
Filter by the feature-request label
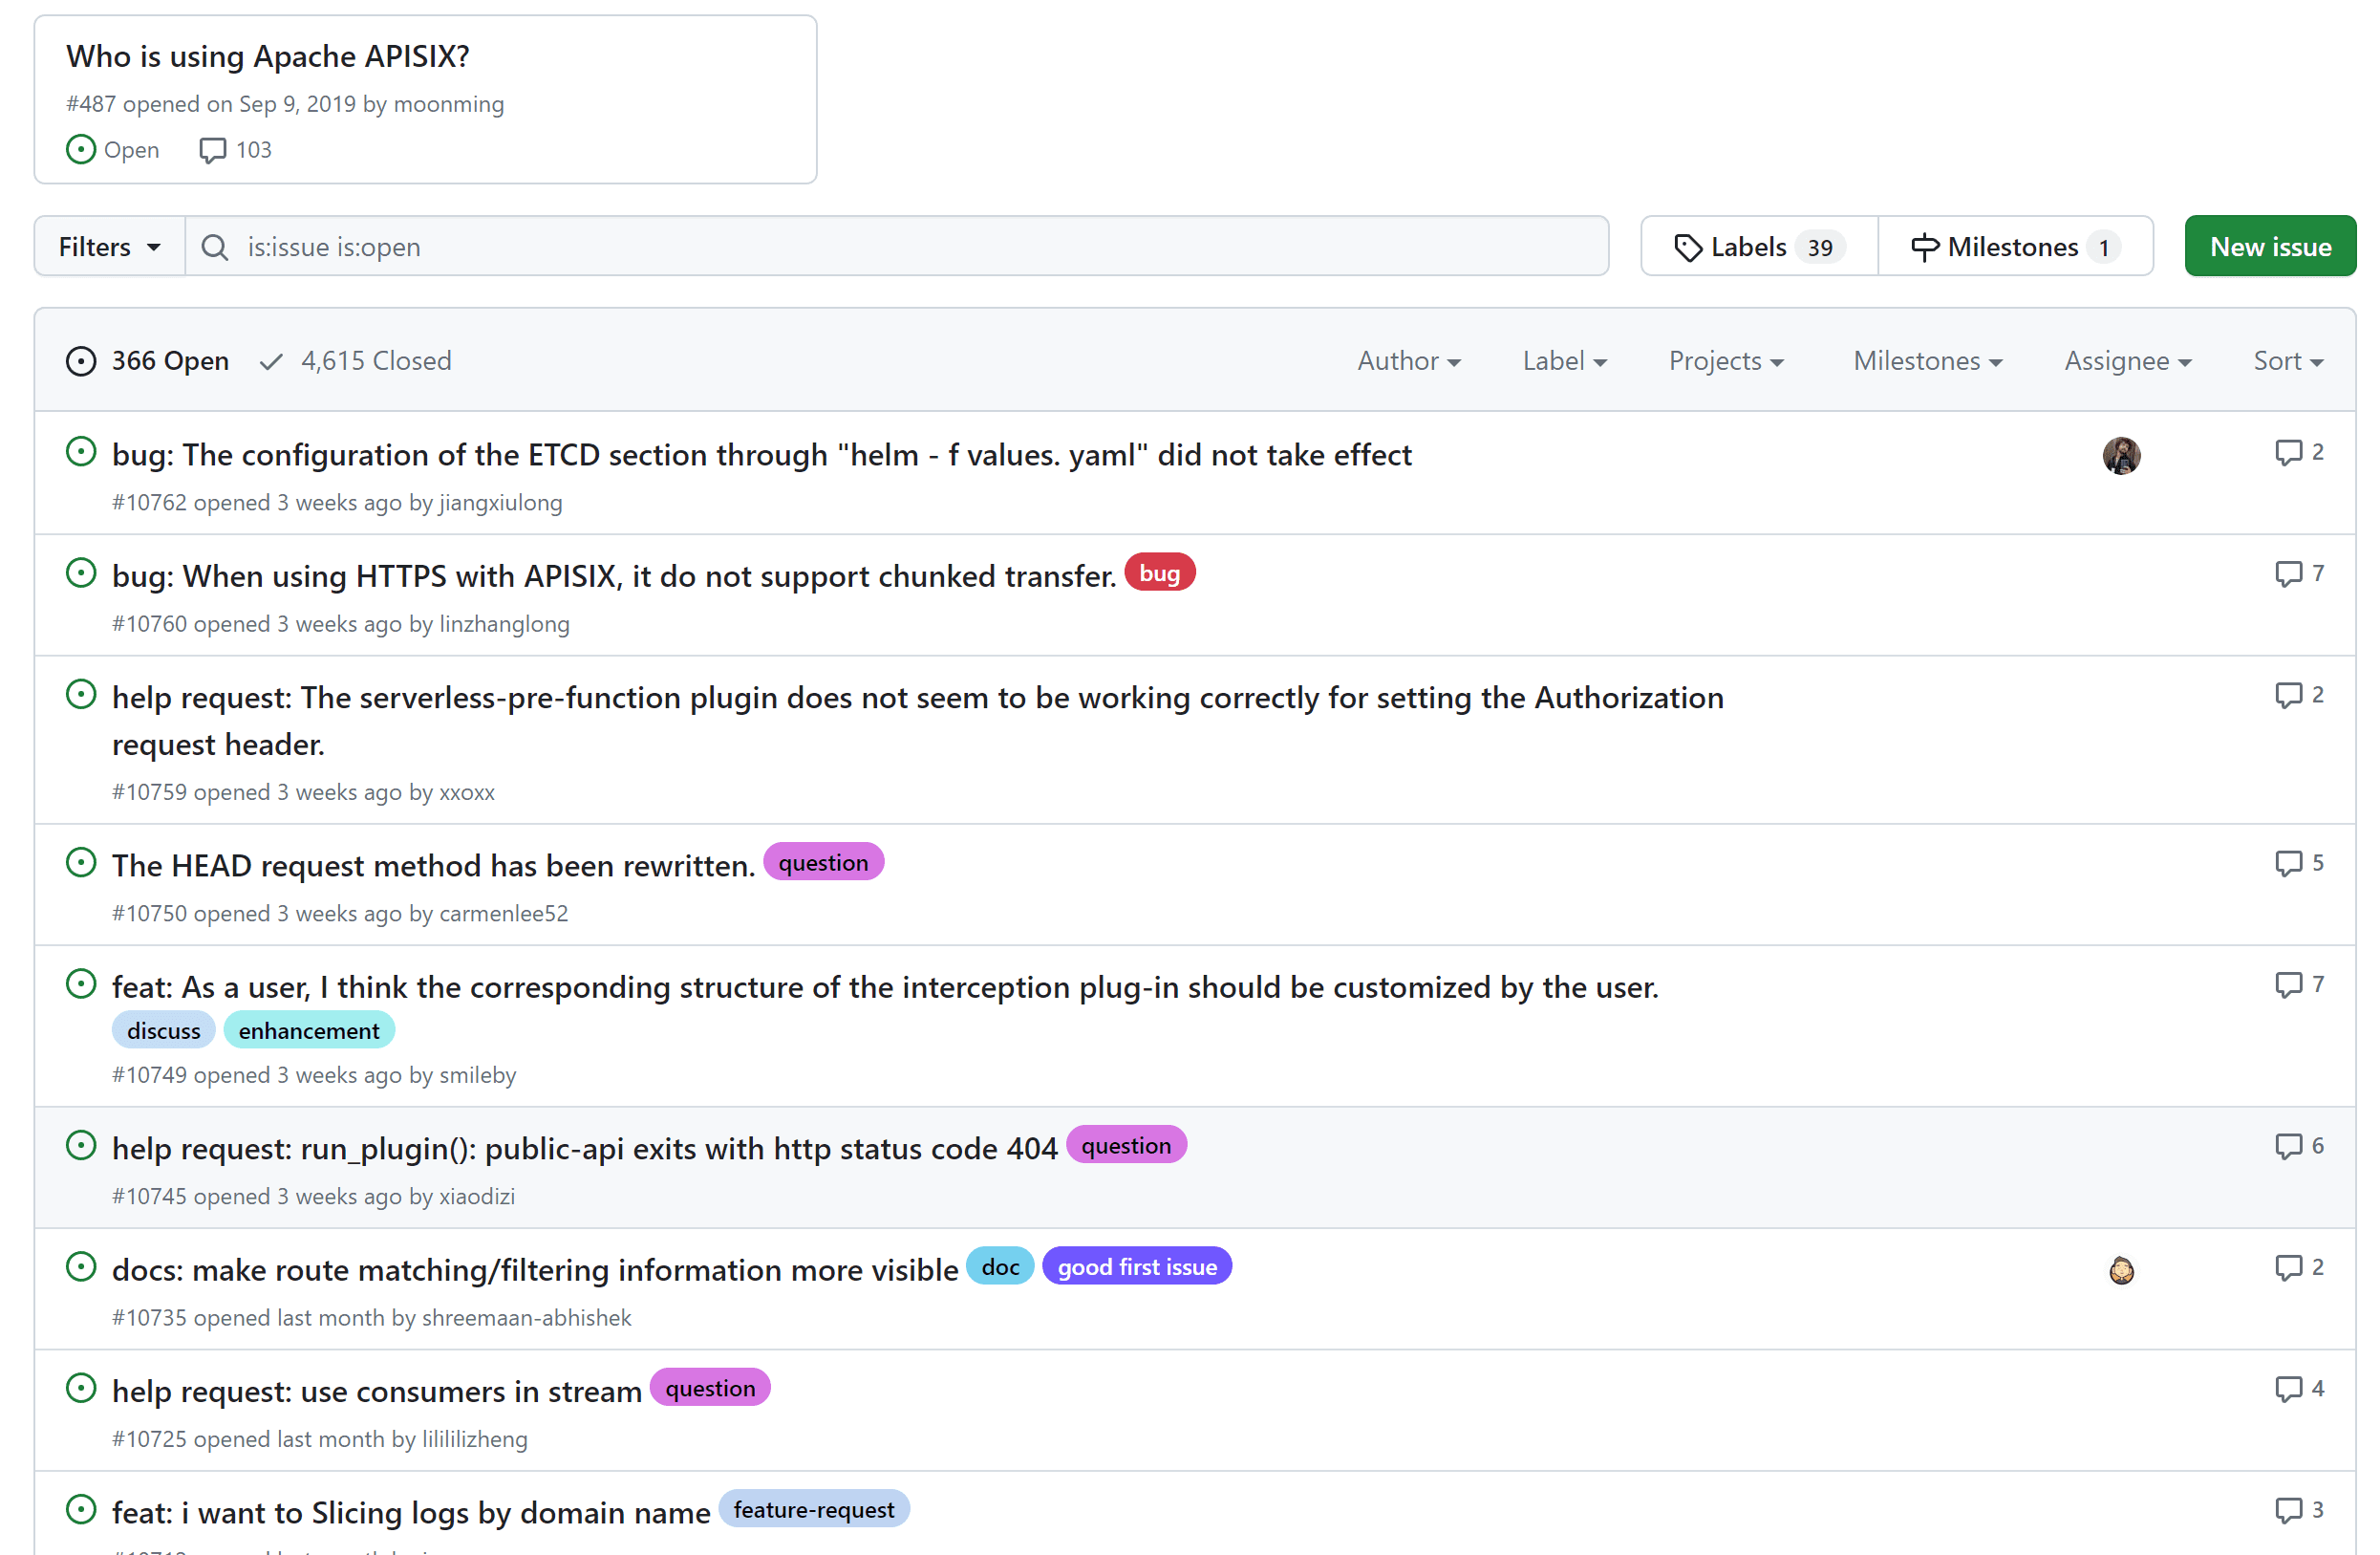pos(814,1510)
